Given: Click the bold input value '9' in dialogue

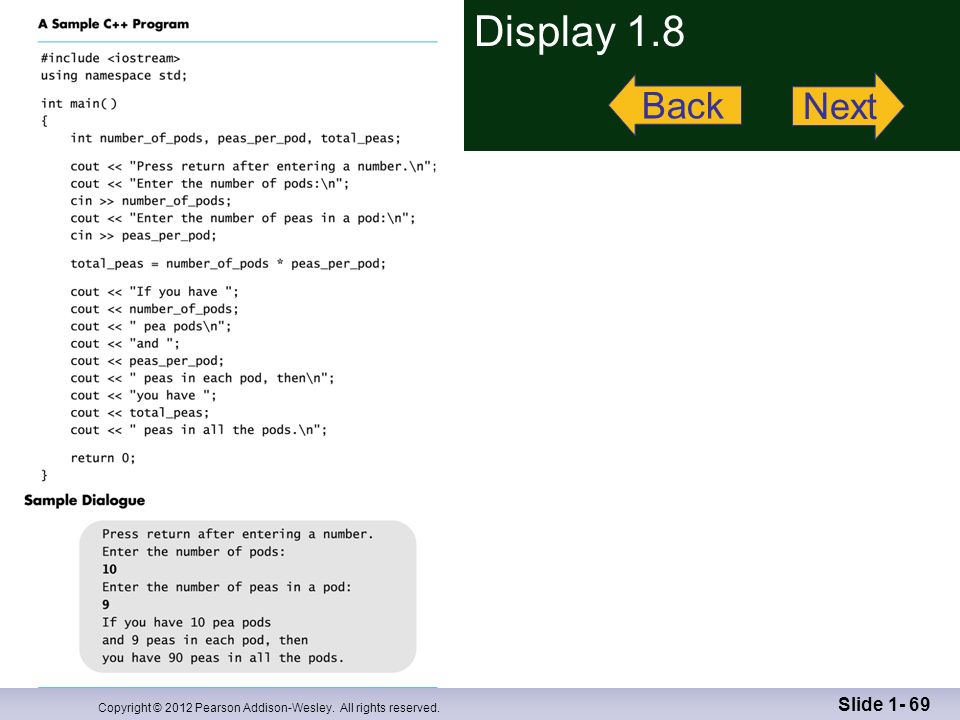Looking at the screenshot, I should click(x=106, y=605).
